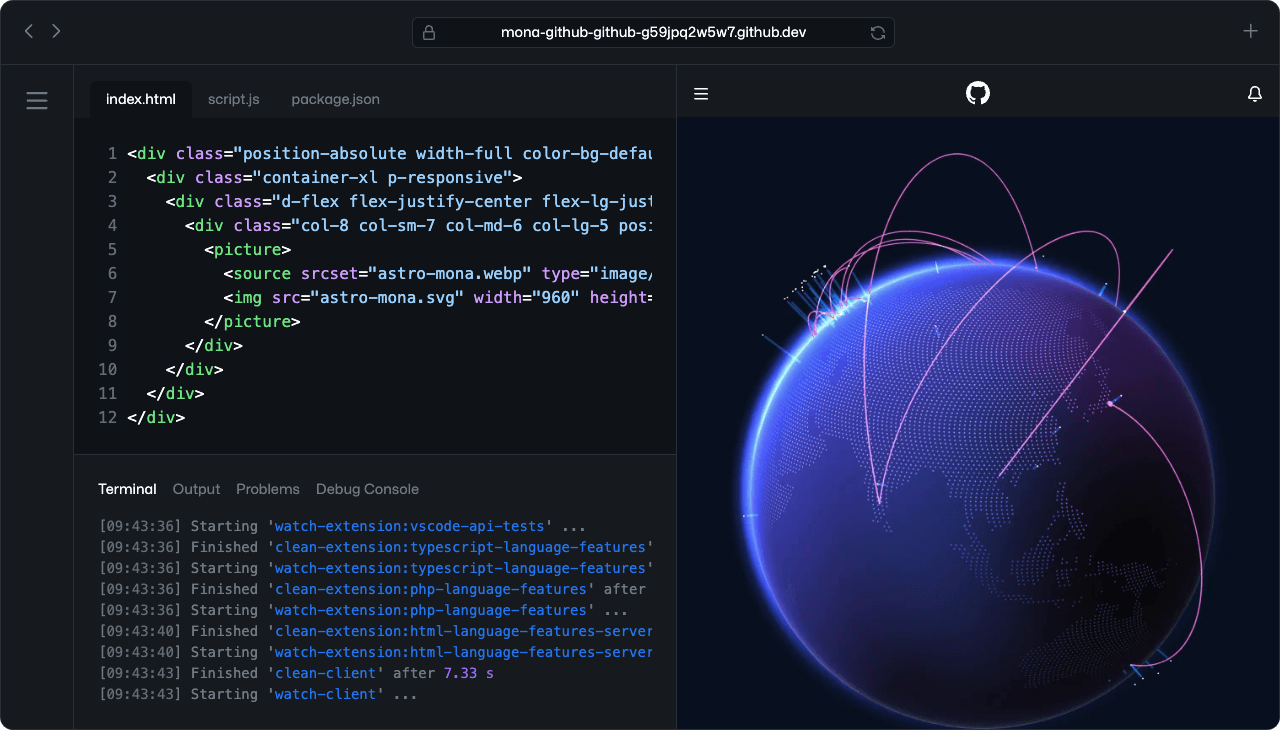1280x730 pixels.
Task: Click 'clean-extension:php-language-features' terminal entry
Action: (x=430, y=589)
